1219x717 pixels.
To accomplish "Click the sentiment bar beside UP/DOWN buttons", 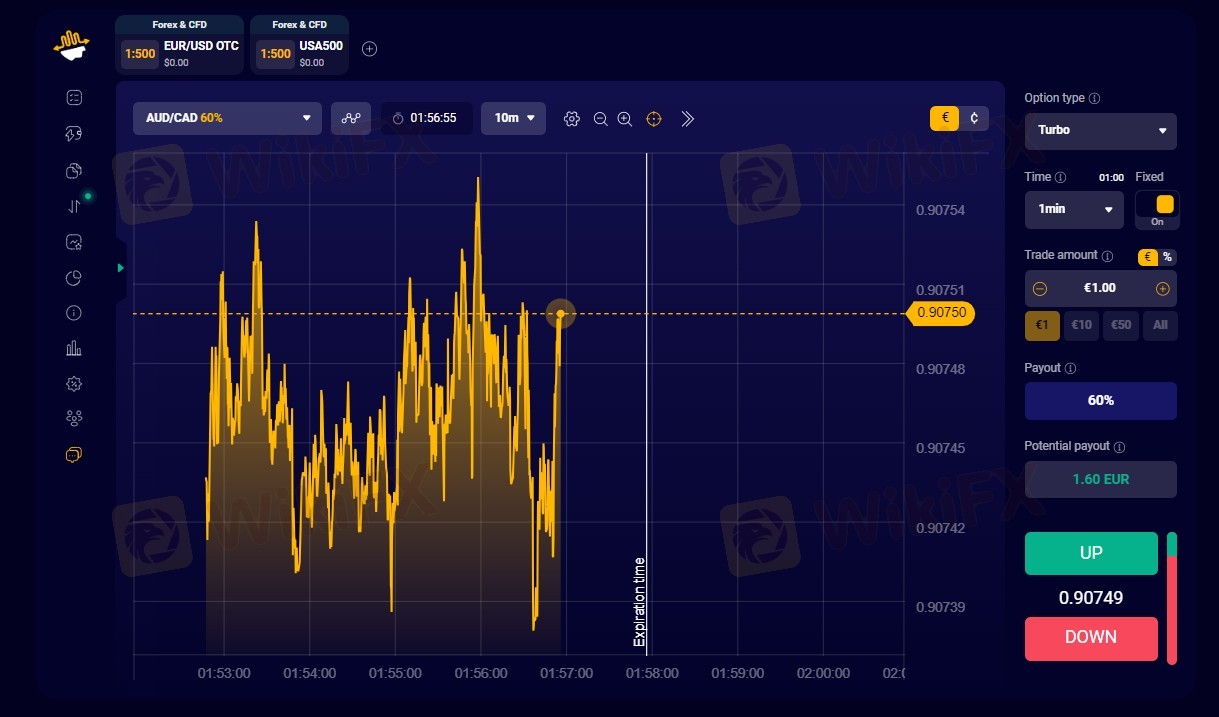I will click(1172, 598).
